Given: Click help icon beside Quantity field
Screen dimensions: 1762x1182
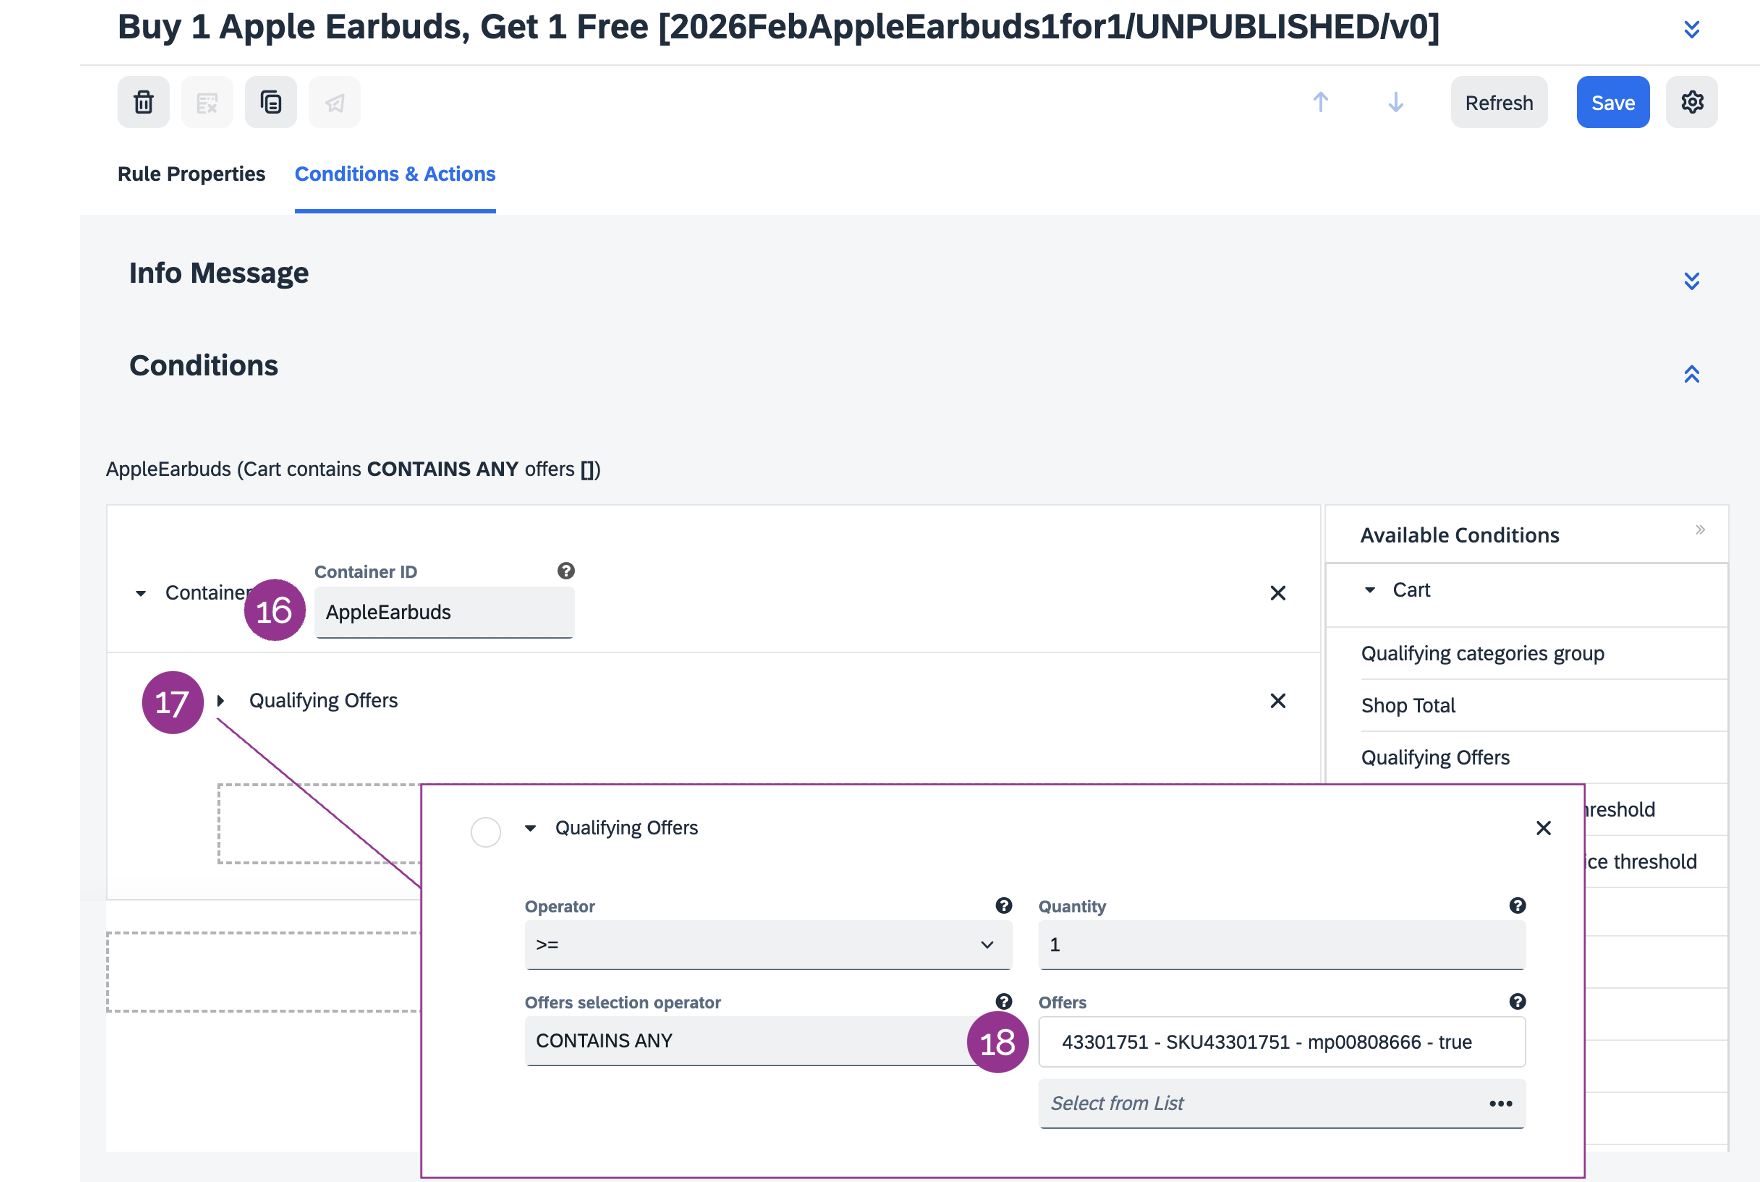Looking at the screenshot, I should 1517,906.
